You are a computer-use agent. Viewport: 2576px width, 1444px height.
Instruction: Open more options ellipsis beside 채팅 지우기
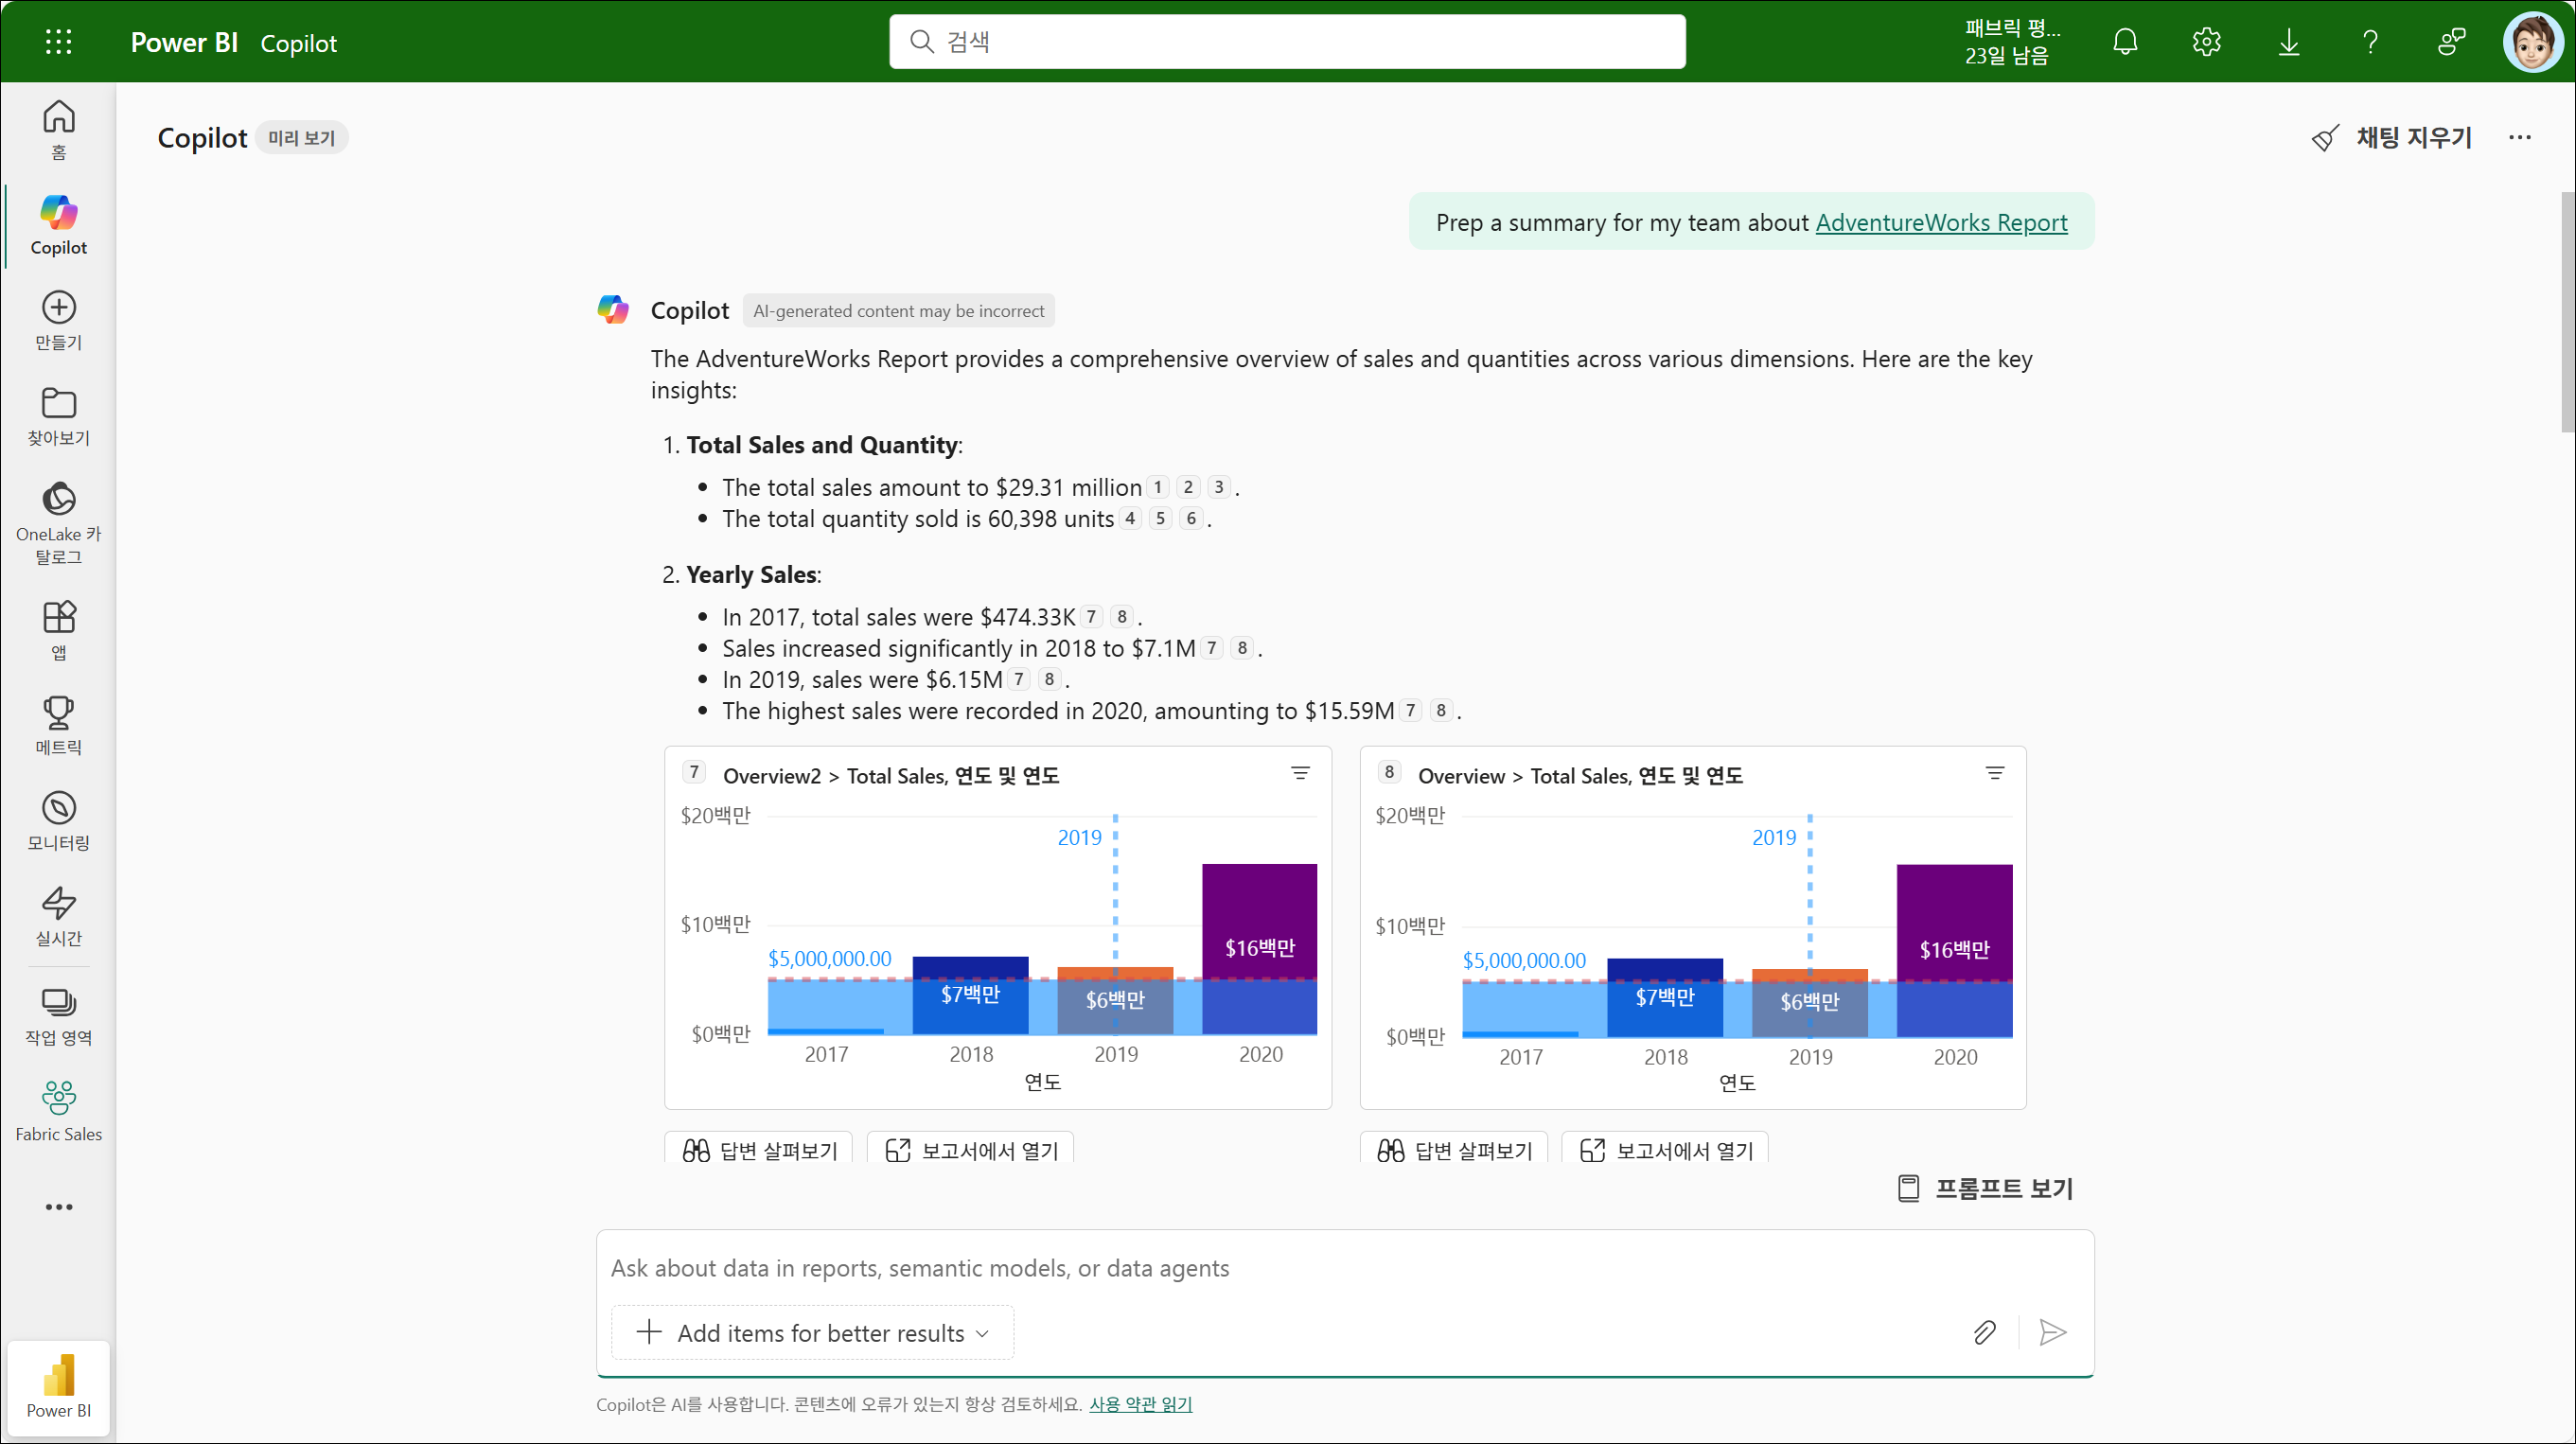pos(2519,138)
